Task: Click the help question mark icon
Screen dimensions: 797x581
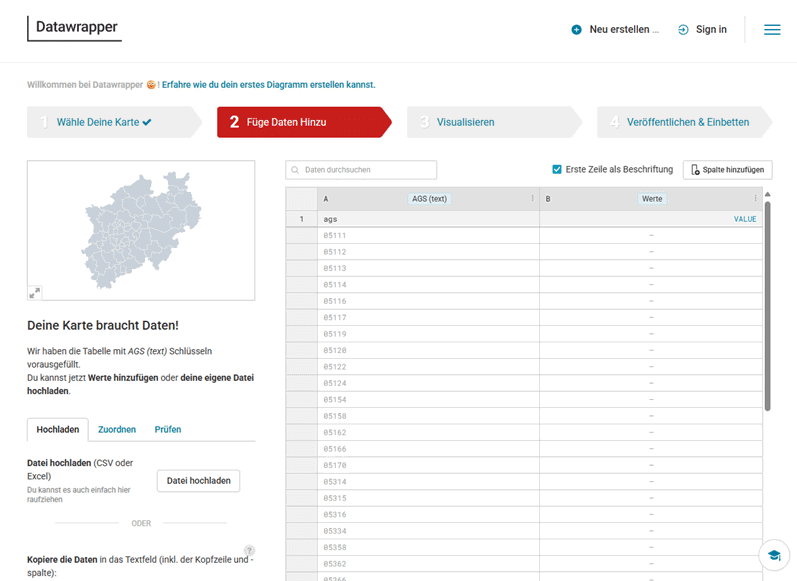Action: pos(249,551)
